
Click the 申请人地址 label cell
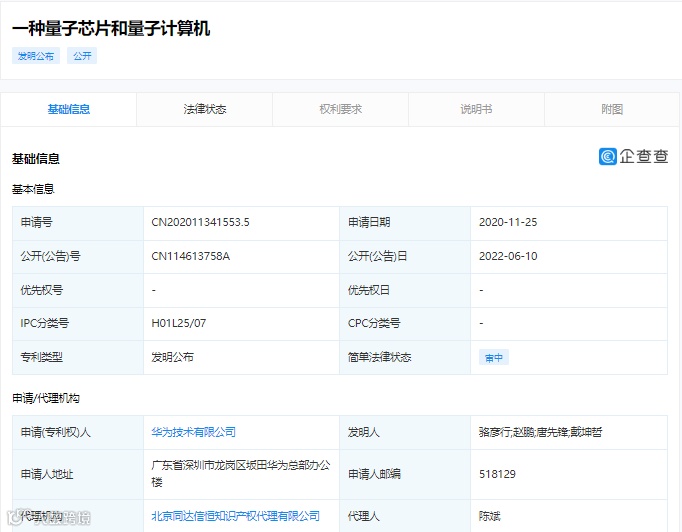point(78,474)
